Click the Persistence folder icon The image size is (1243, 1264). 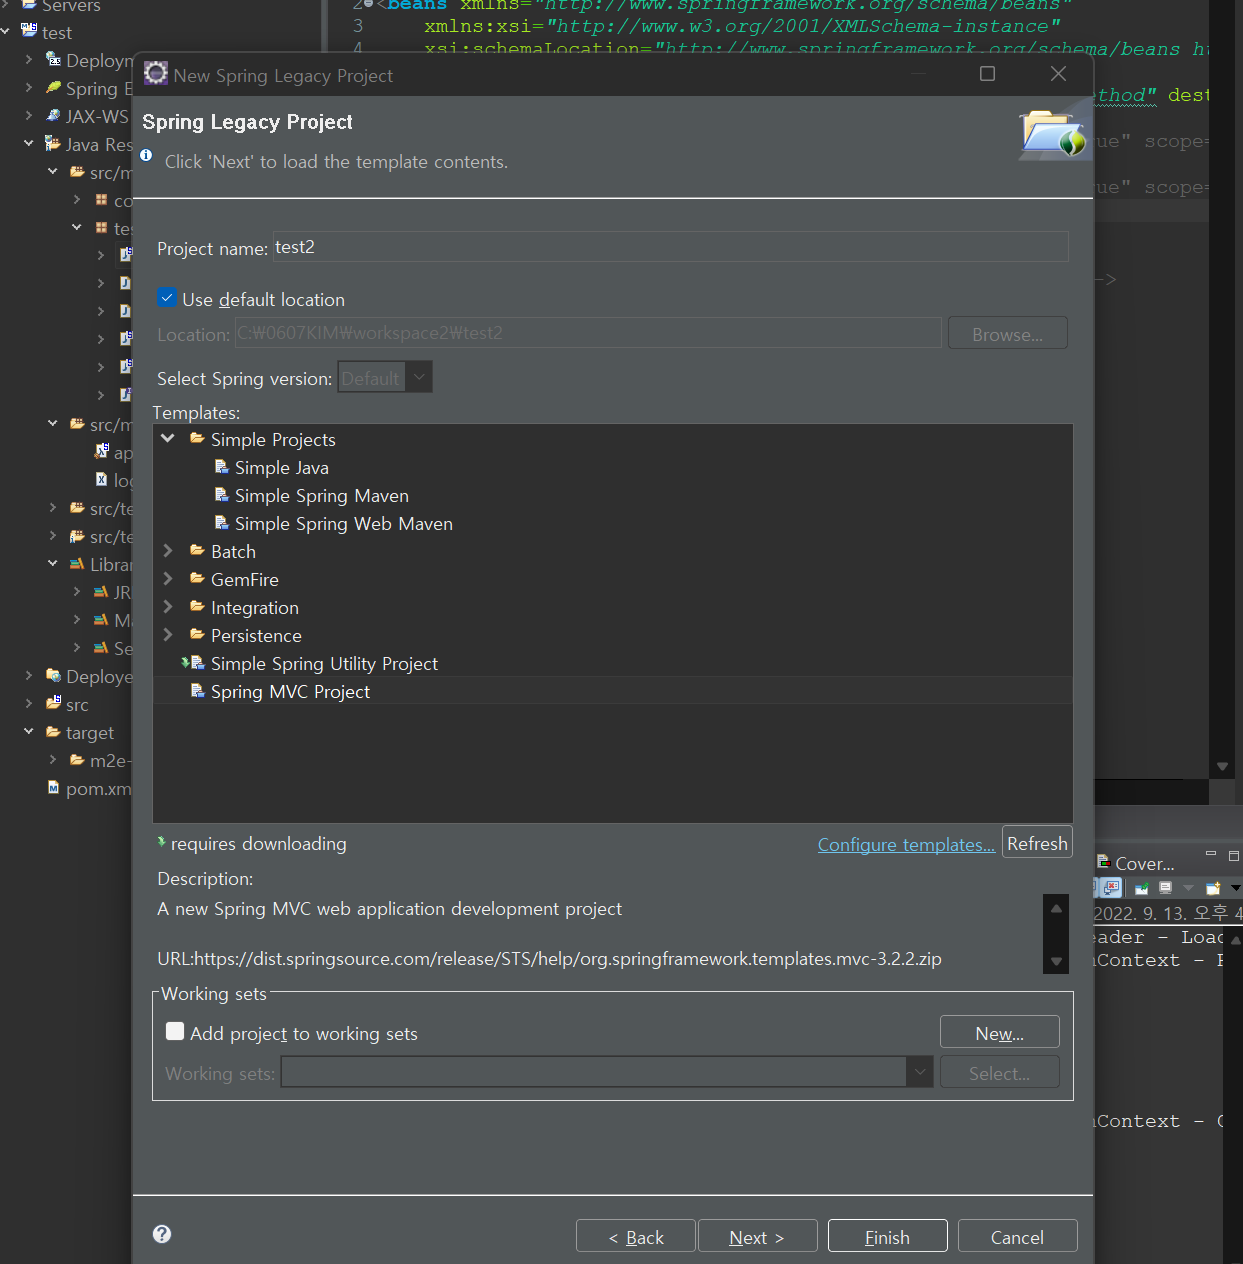click(198, 635)
